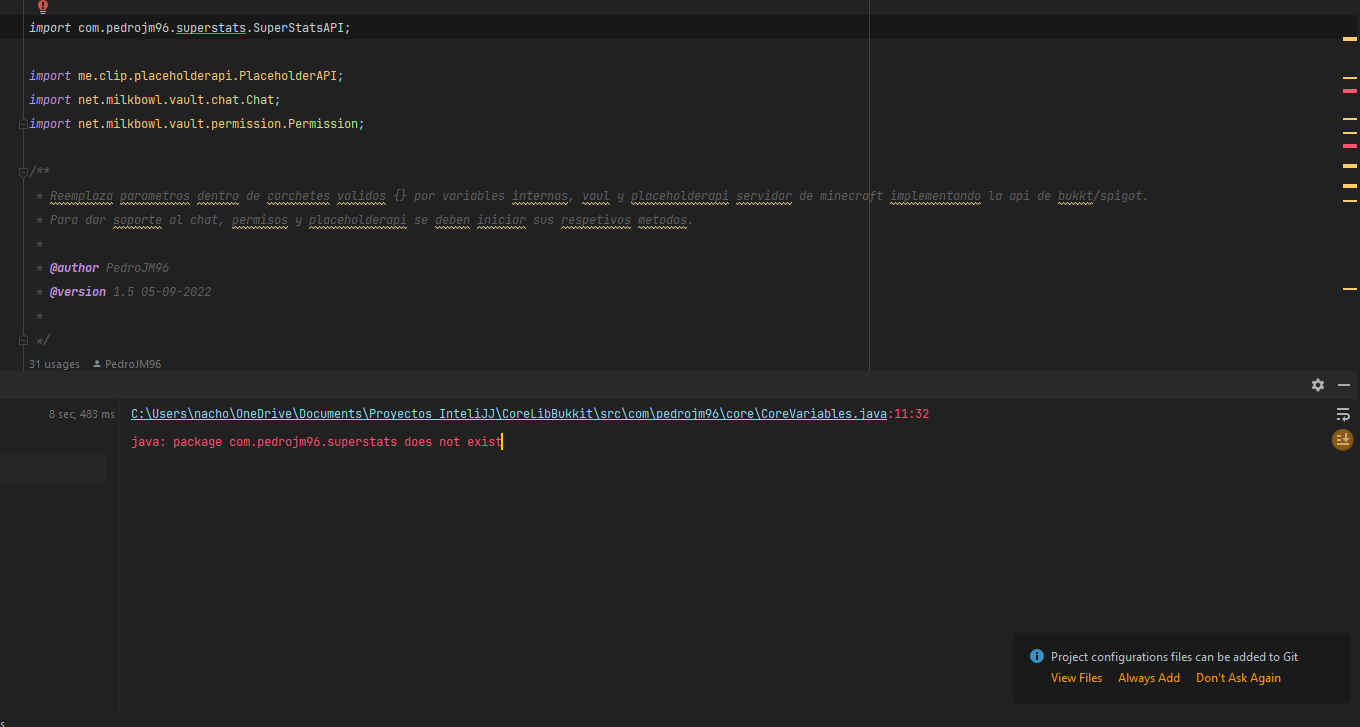1360x727 pixels.
Task: Collapse the imports fold marker at Permission line
Action: pos(23,124)
